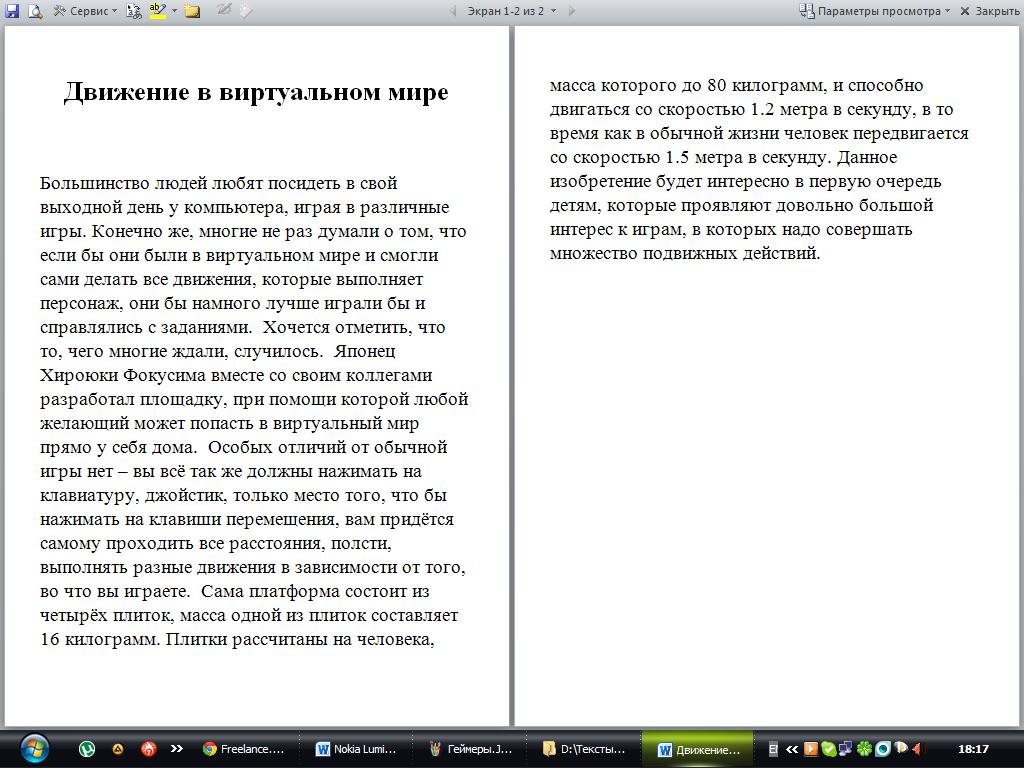Click the green checkmark tray icon
The image size is (1024, 768).
click(x=828, y=749)
